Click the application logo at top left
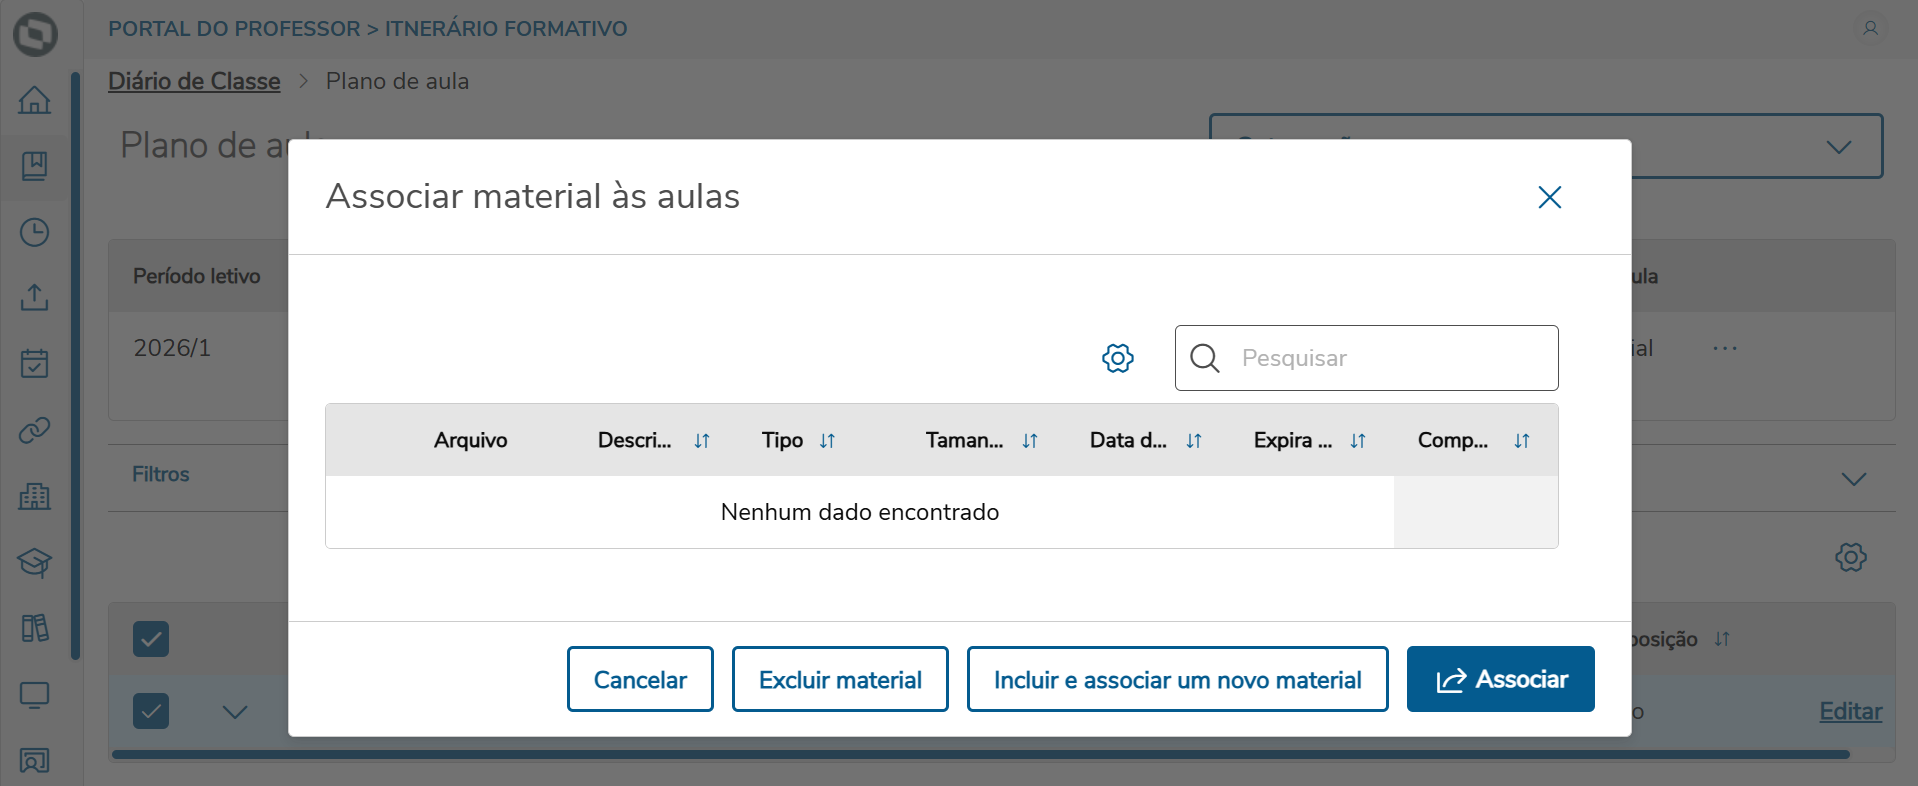Viewport: 1918px width, 786px height. pos(36,34)
